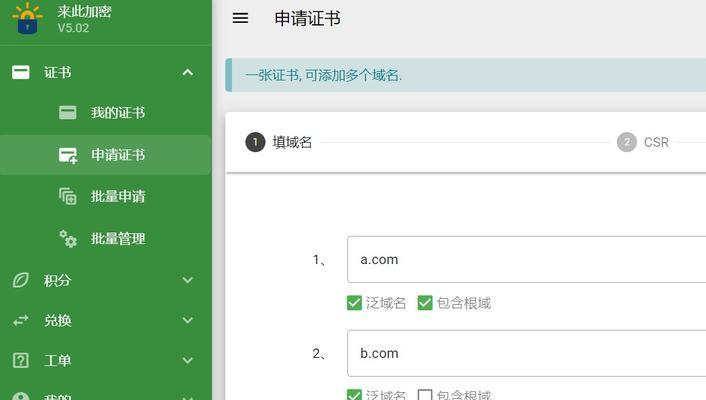
Task: Click the b.com domain input field
Action: [526, 353]
